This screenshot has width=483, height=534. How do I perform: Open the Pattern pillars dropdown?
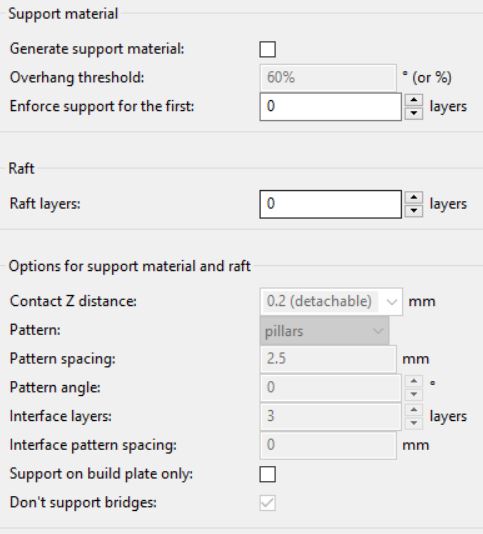[325, 331]
